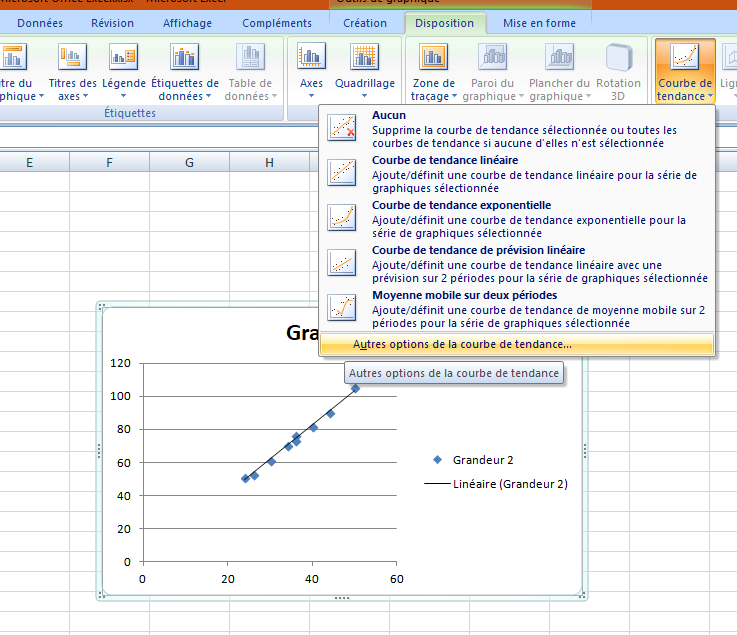
Task: Click the Étiquettes de données icon
Action: pos(185,57)
